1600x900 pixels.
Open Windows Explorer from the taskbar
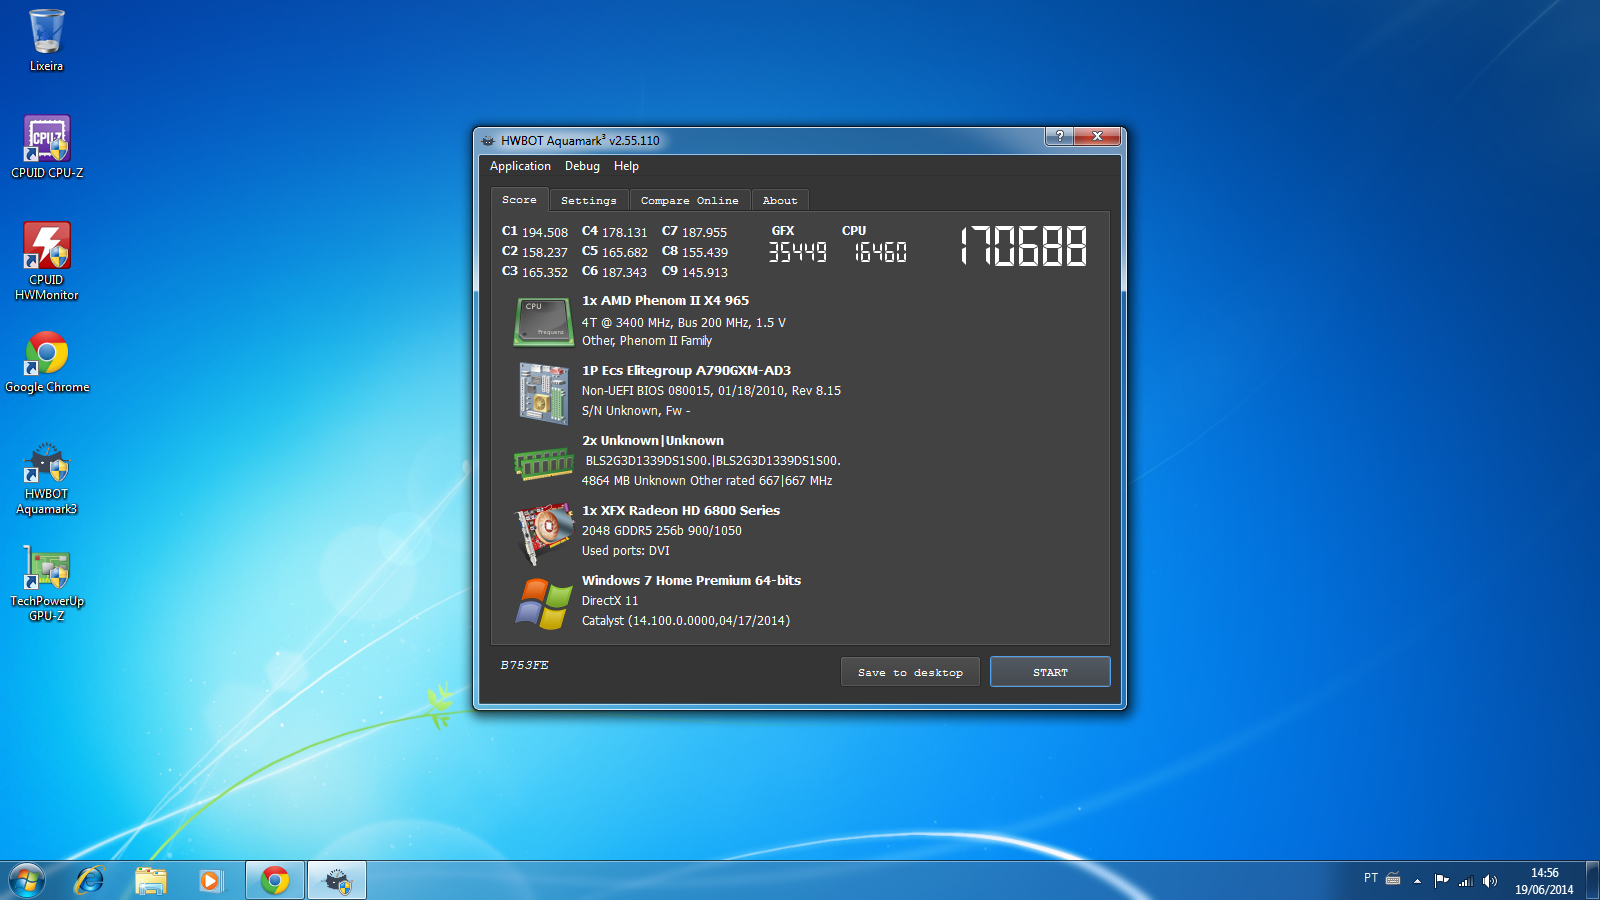[x=150, y=881]
